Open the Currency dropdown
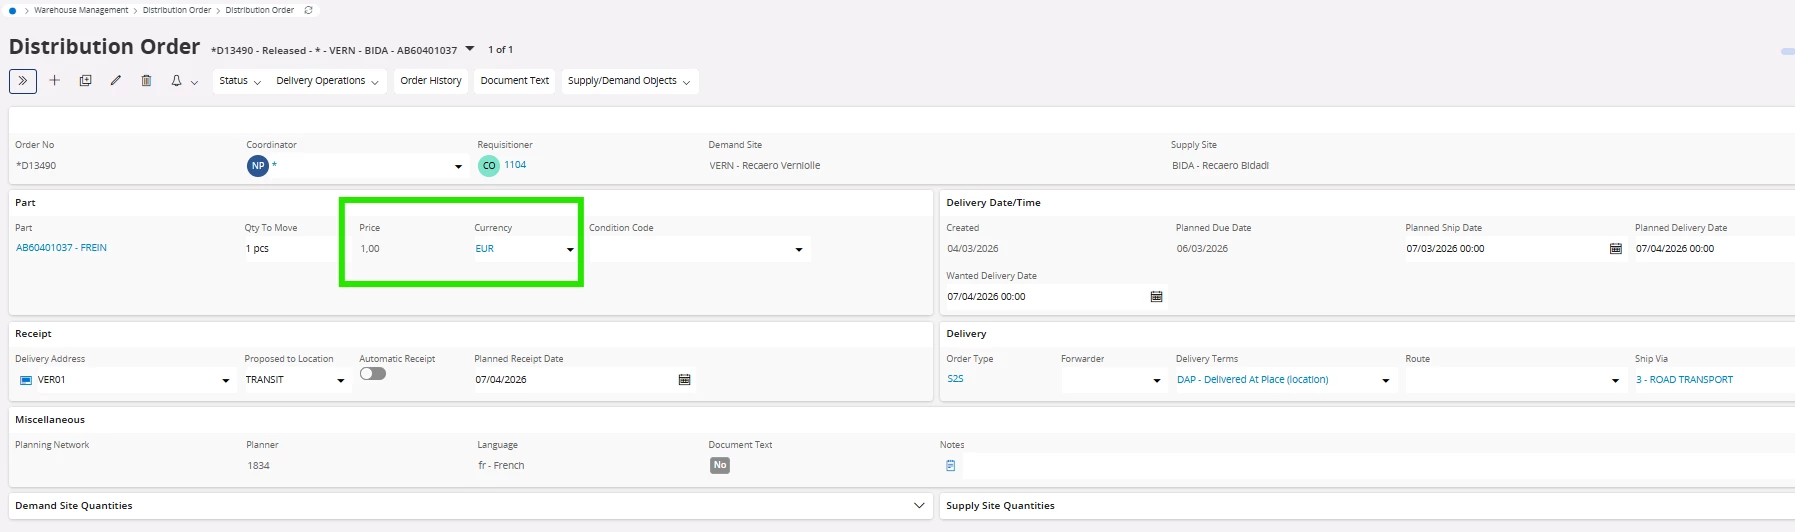The height and width of the screenshot is (532, 1795). click(x=570, y=249)
